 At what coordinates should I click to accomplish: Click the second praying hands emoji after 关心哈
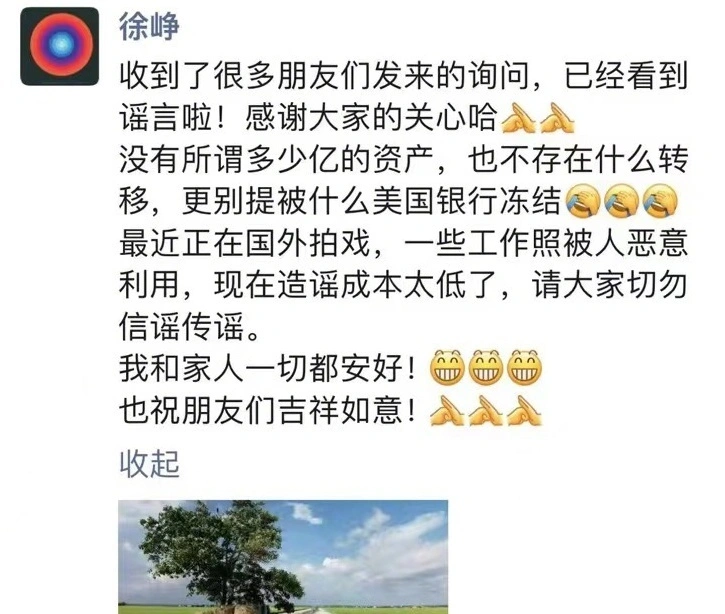[557, 118]
